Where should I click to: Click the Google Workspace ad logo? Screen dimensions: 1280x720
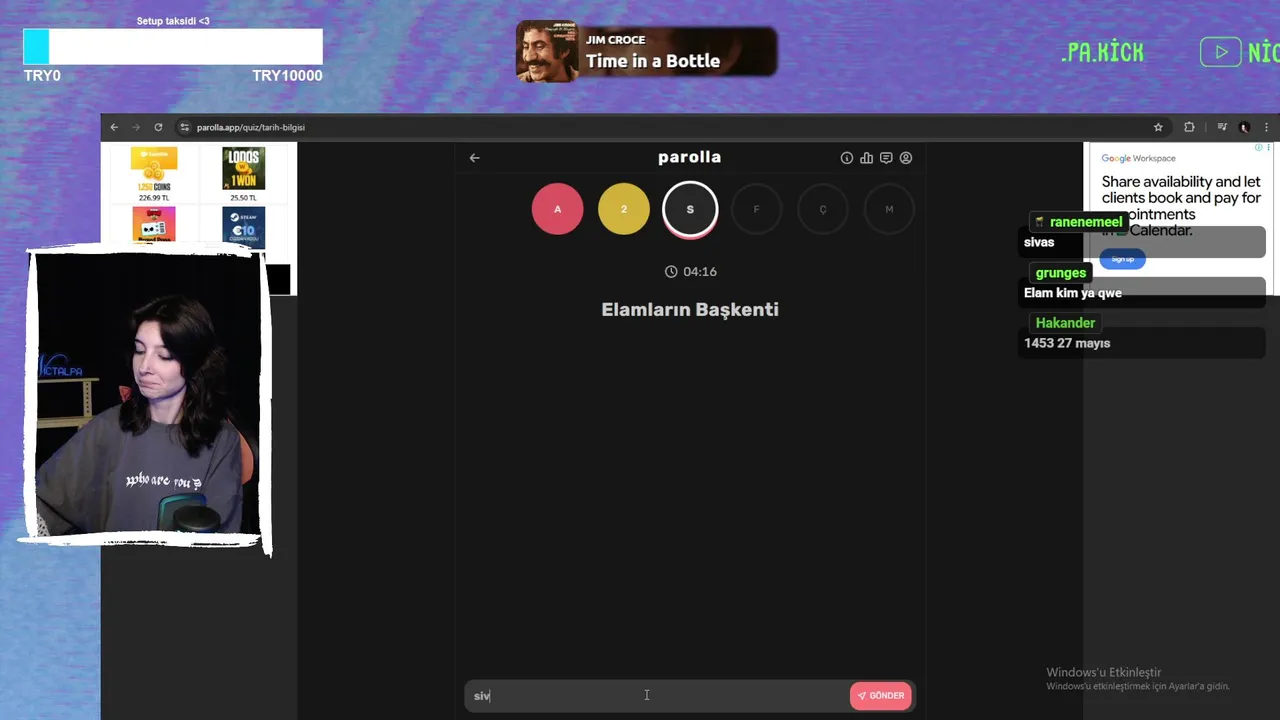pyautogui.click(x=1138, y=158)
